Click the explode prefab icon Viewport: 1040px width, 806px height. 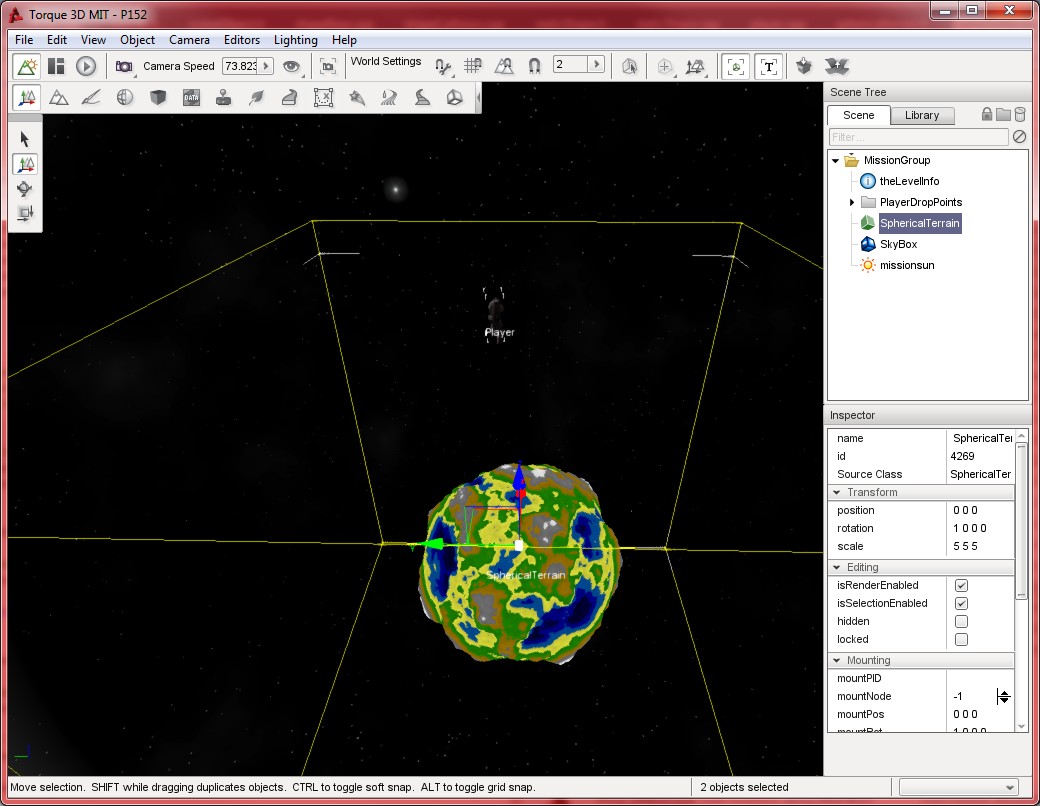(x=837, y=66)
